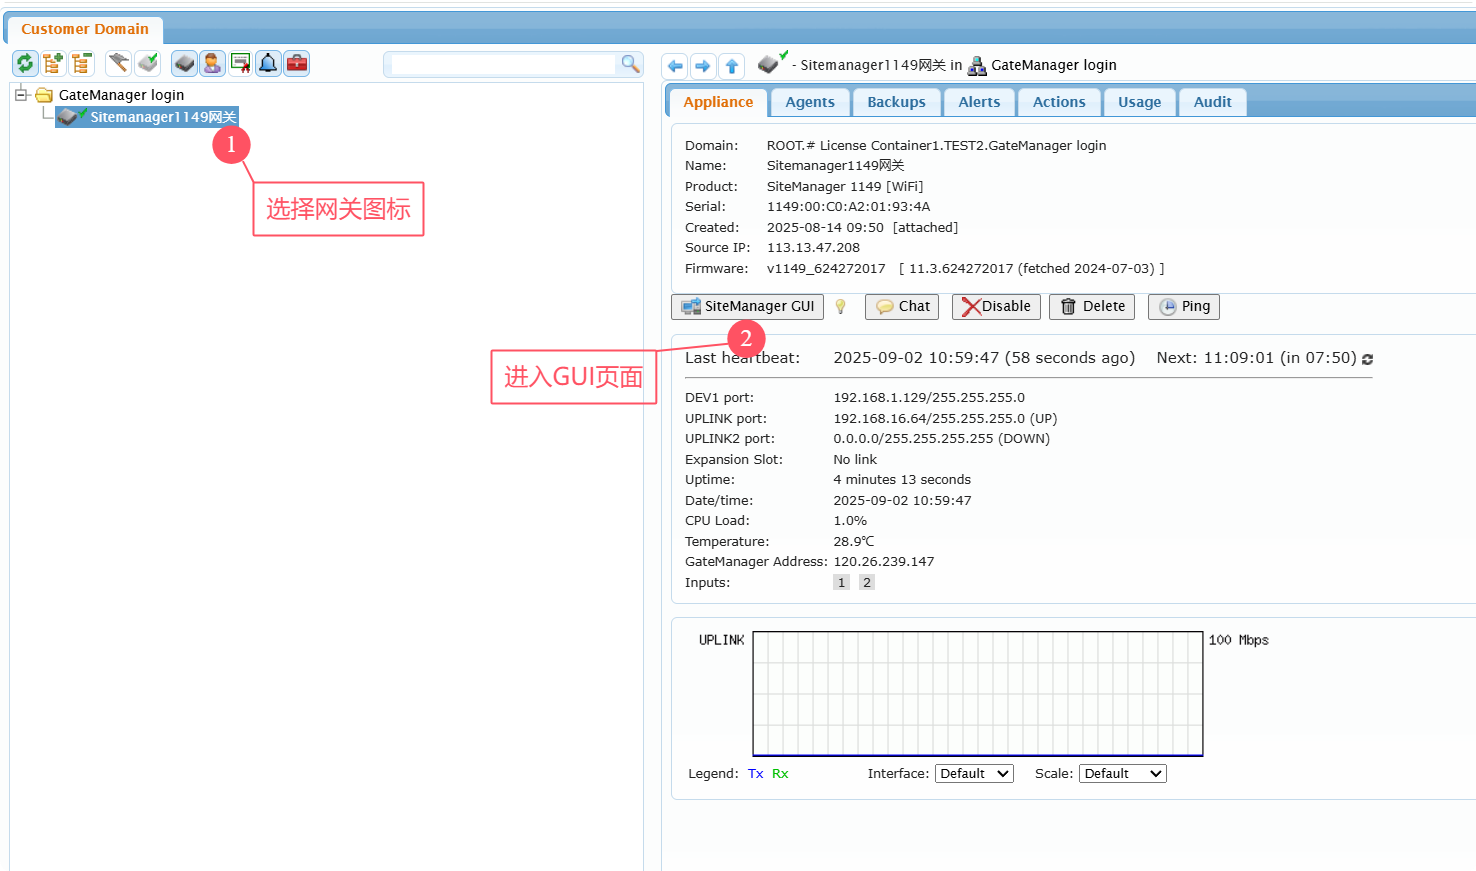This screenshot has height=871, width=1476.
Task: Click inside the tree search field
Action: [x=503, y=64]
